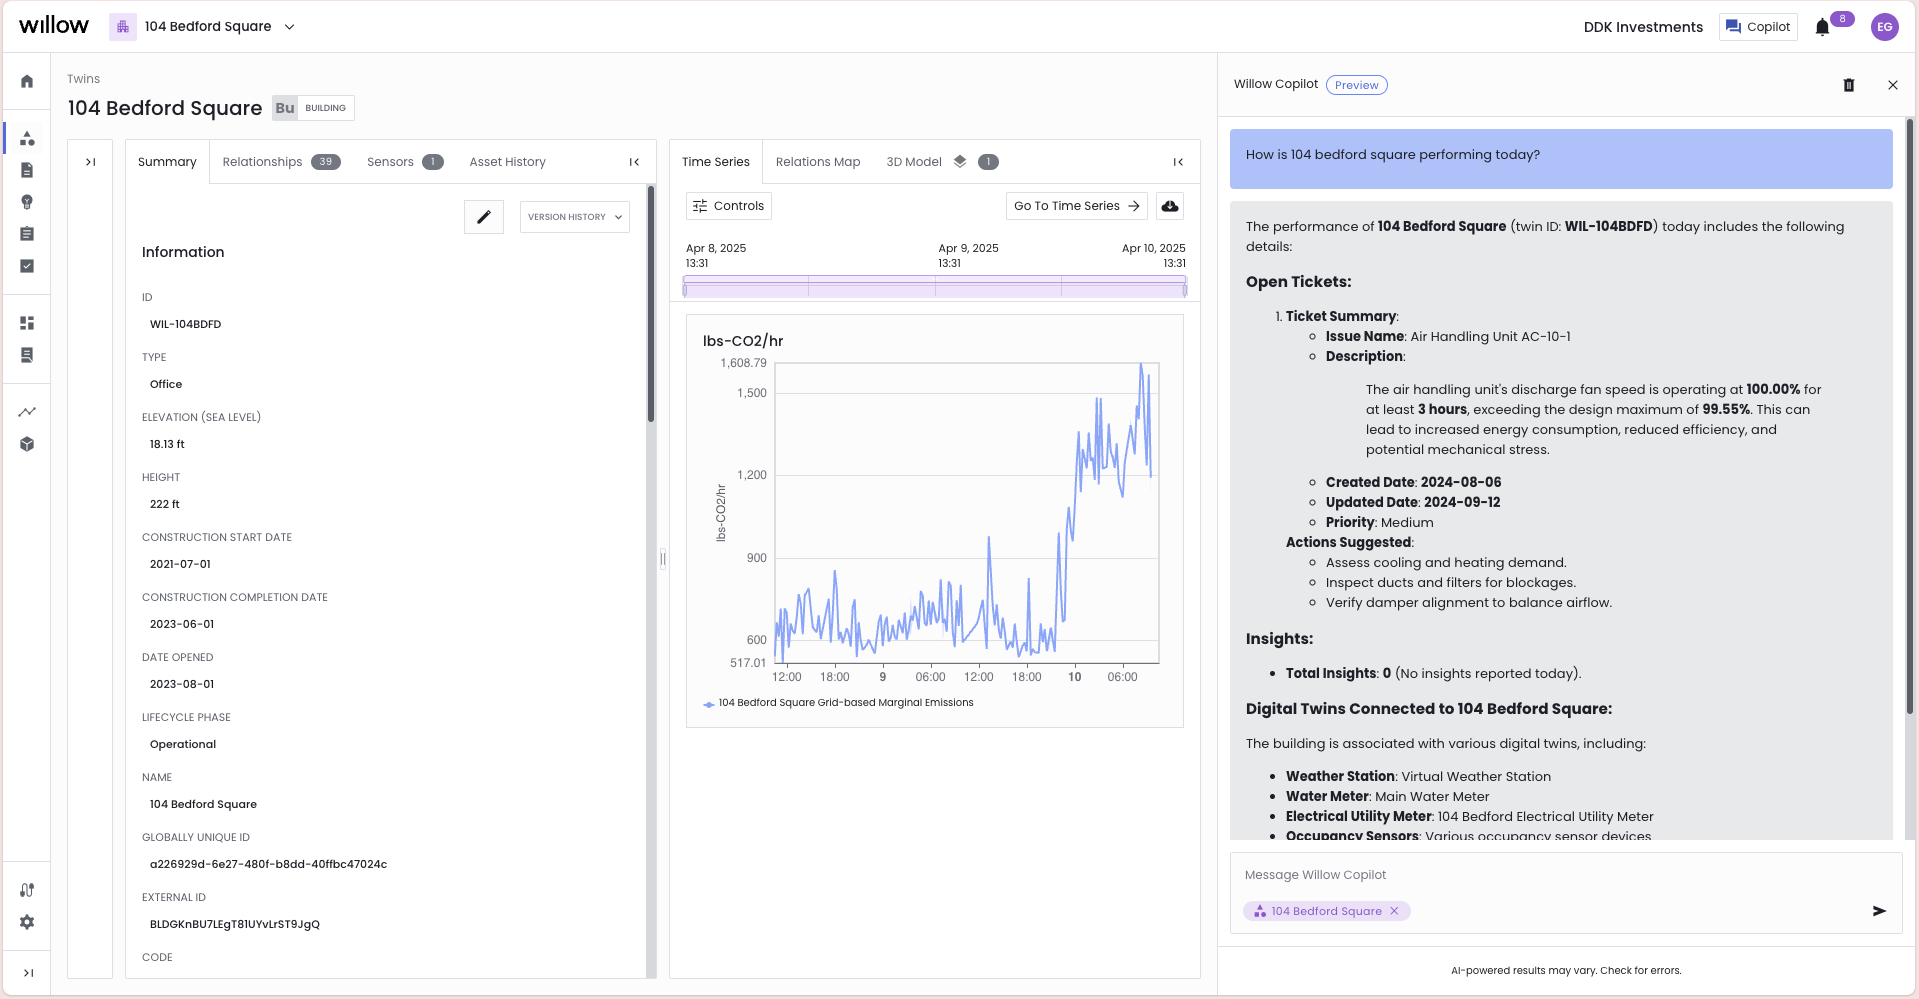Switch to the Asset History tab
Screen dimensions: 1919x999
click(507, 162)
